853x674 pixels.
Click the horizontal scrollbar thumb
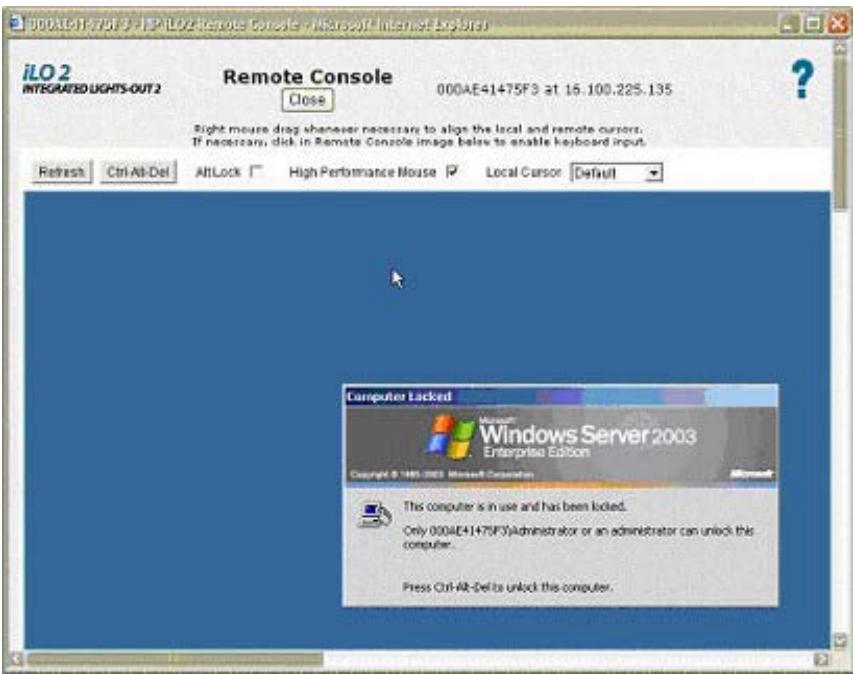click(x=174, y=659)
